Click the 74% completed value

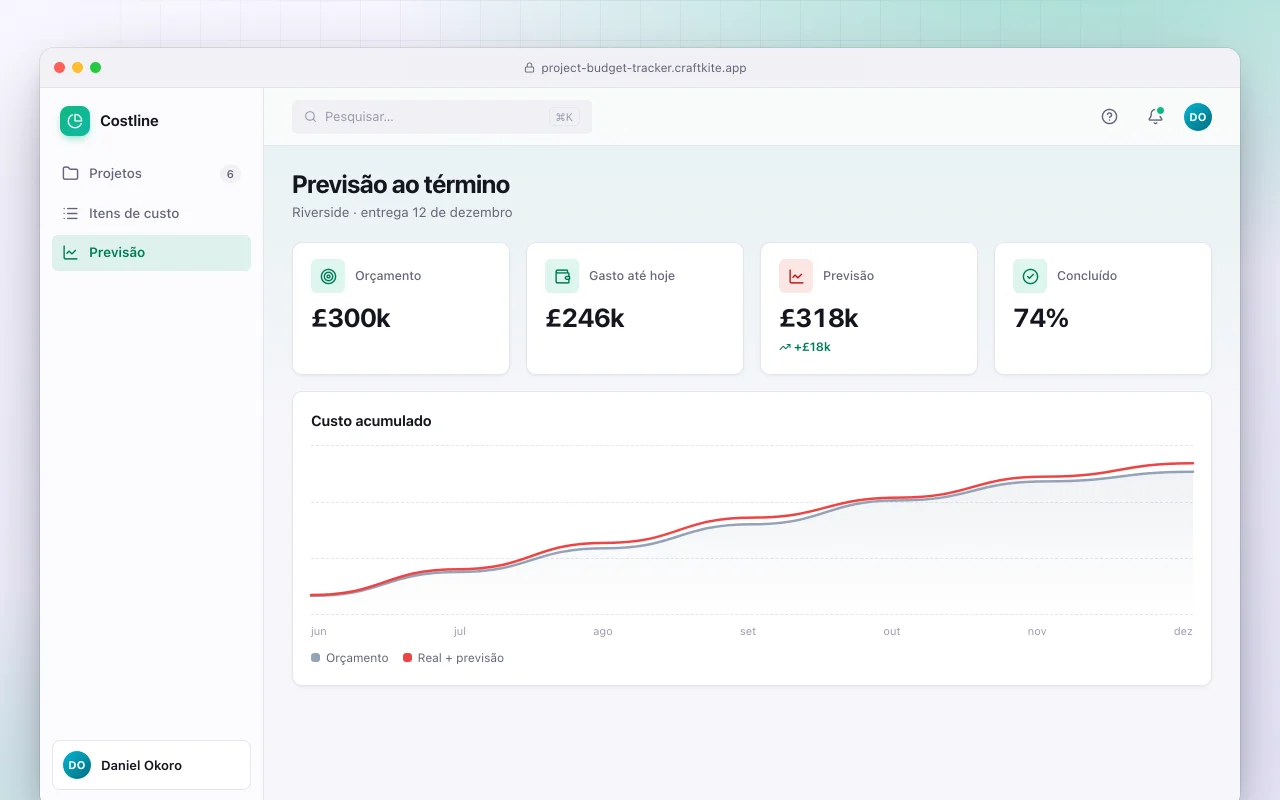click(1041, 318)
